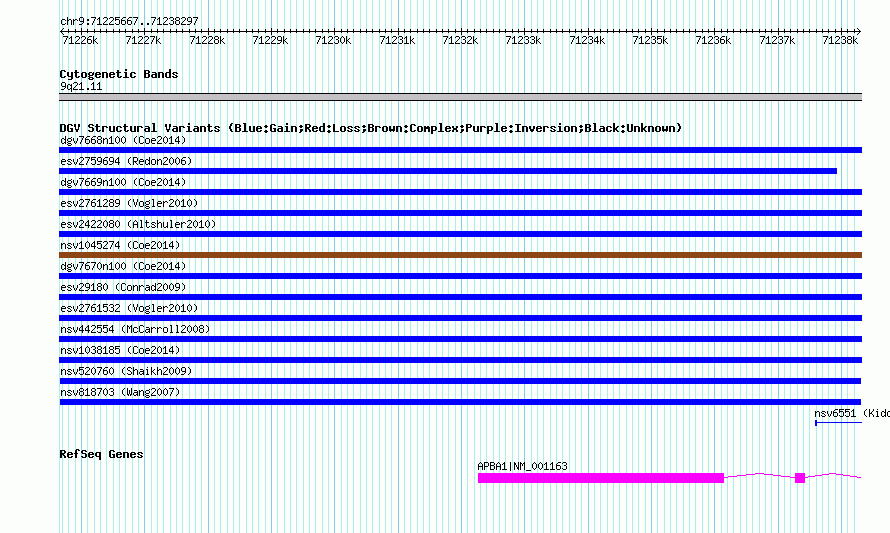890x533 pixels.
Task: Open the nsv1045274 (Coe2014) variant label
Action: click(x=120, y=245)
